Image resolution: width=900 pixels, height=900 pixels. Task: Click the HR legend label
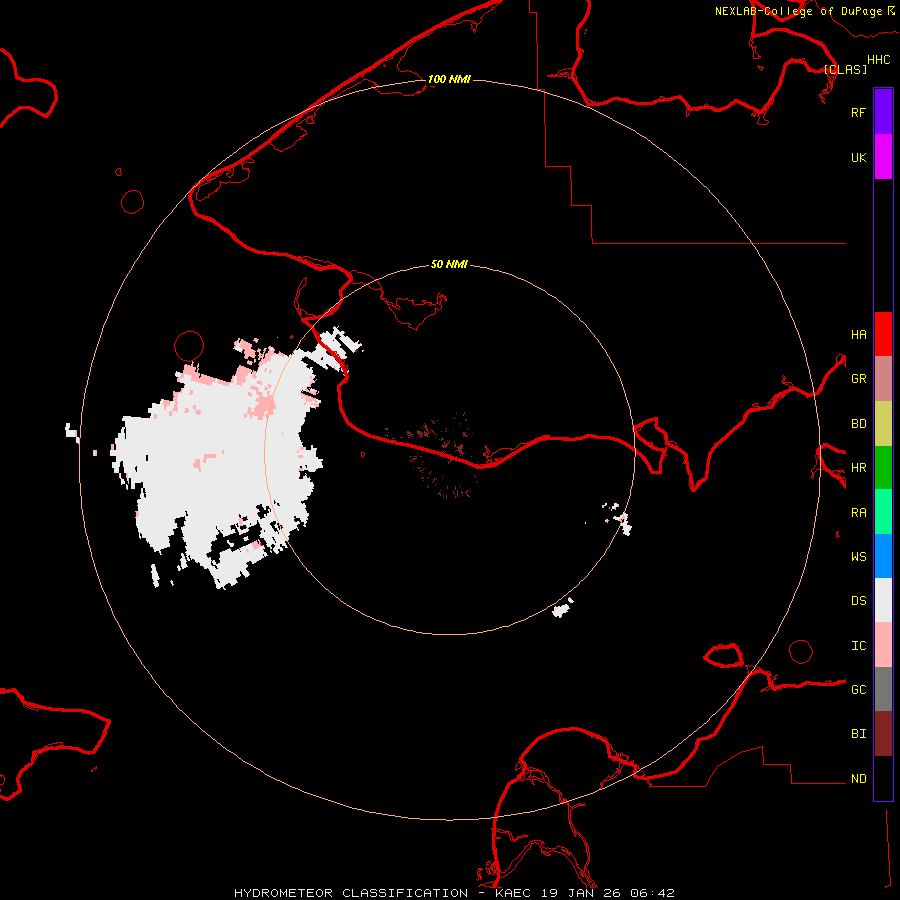coord(858,468)
